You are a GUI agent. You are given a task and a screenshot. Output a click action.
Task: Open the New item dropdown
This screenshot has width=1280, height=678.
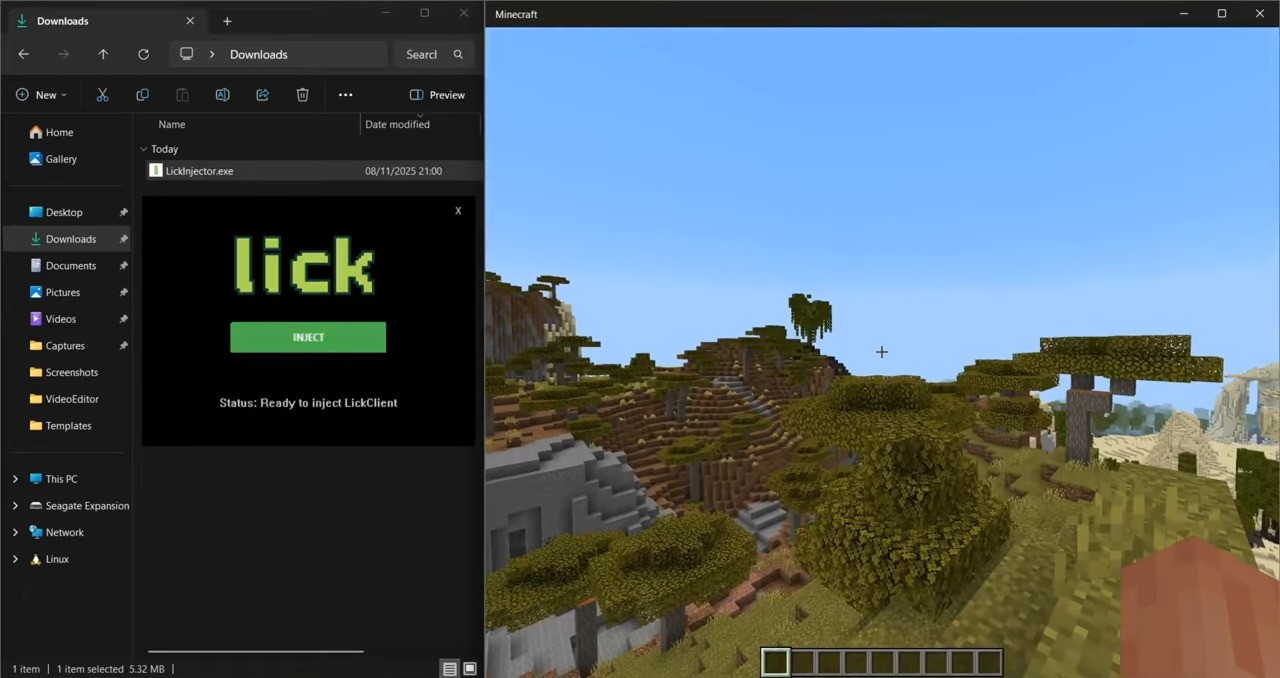tap(41, 95)
